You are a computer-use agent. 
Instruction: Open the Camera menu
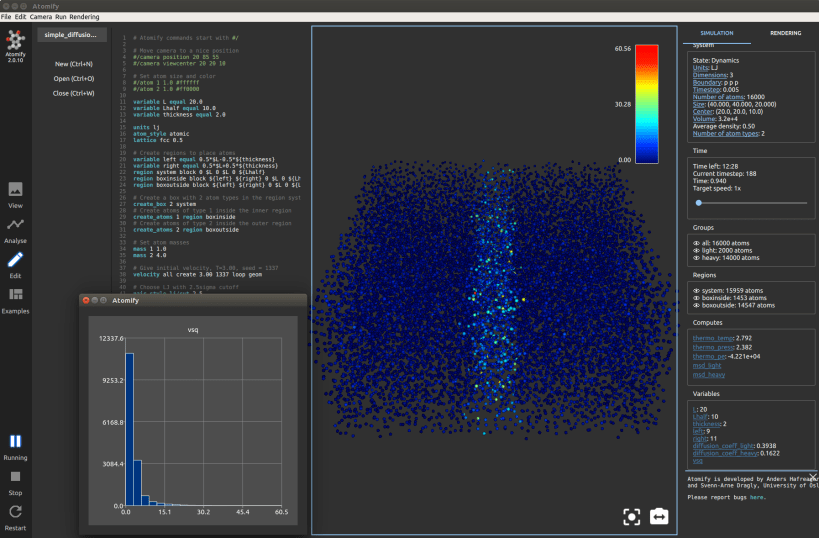42,17
